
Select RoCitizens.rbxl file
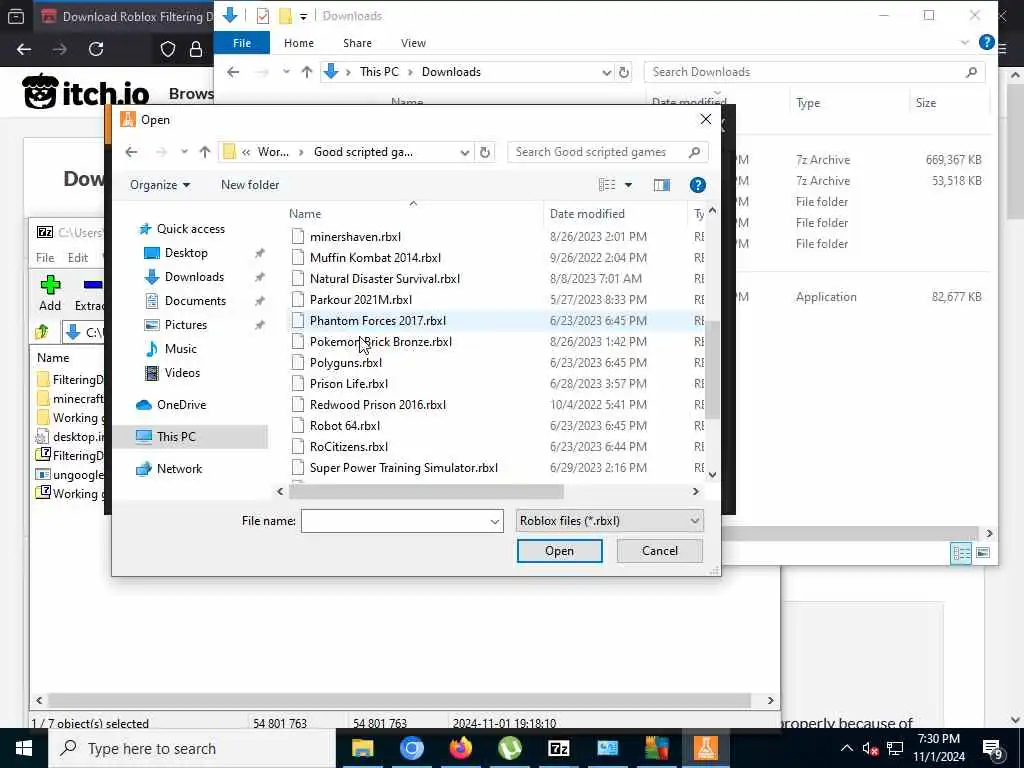(x=349, y=447)
